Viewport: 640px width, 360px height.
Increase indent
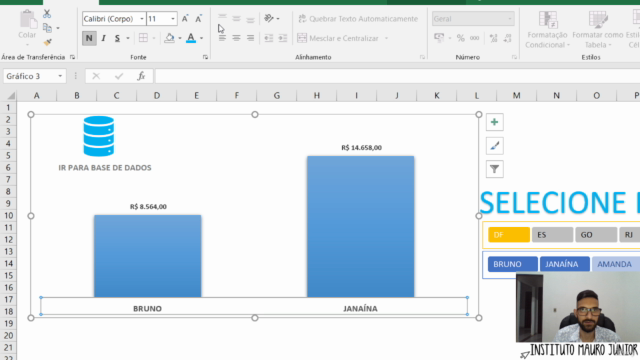point(283,38)
